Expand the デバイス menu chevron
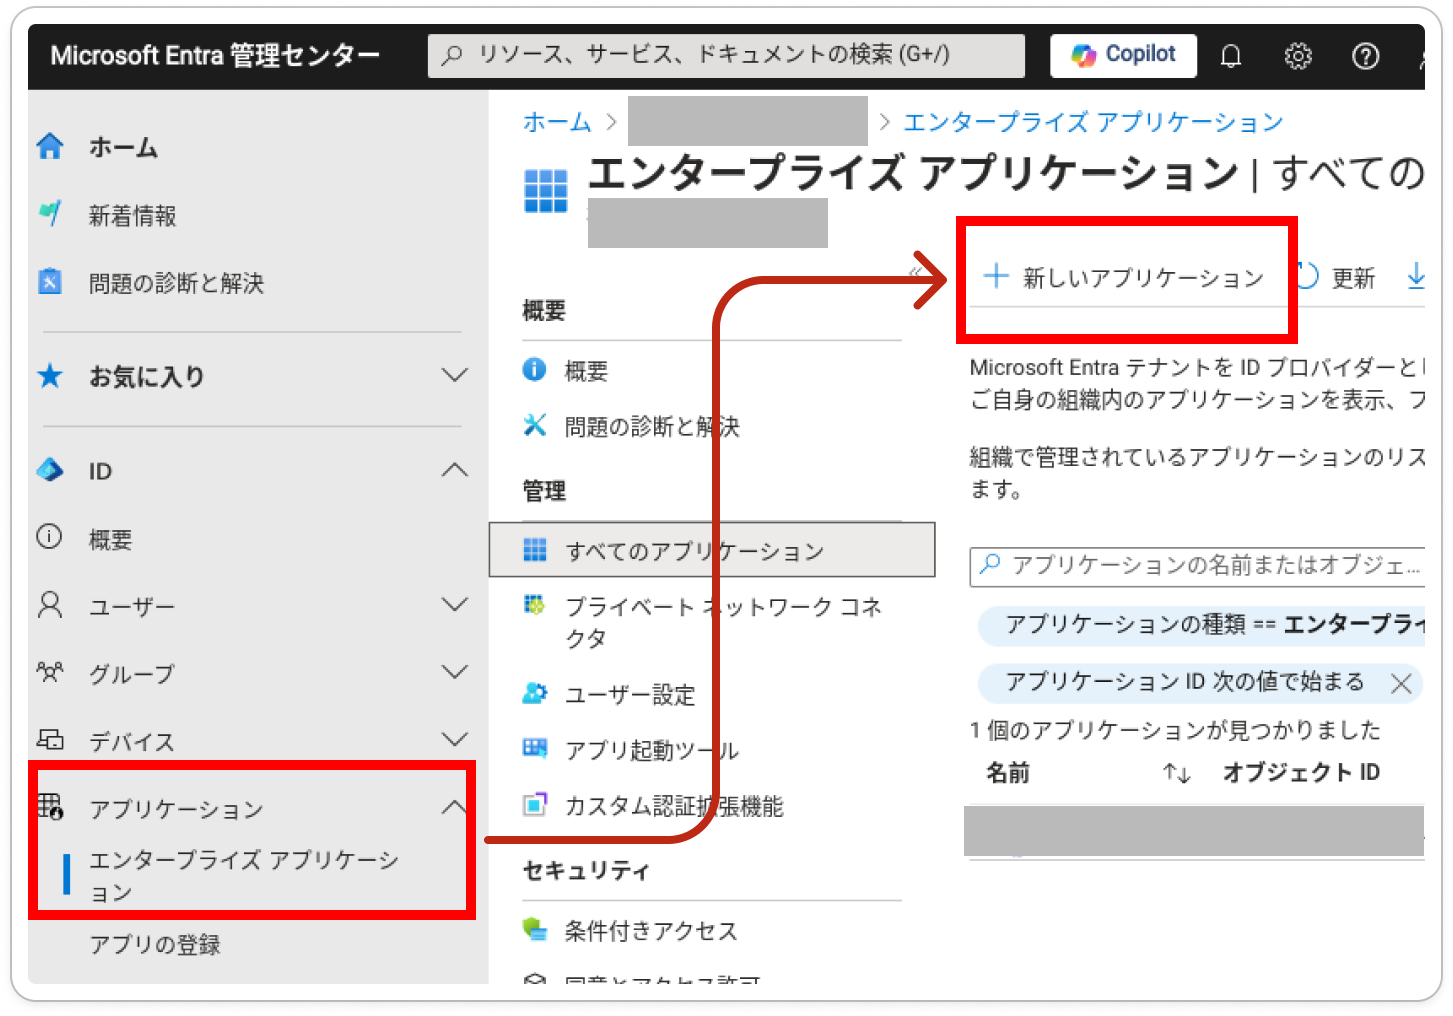Screen dimensions: 1453x1016 tap(455, 739)
